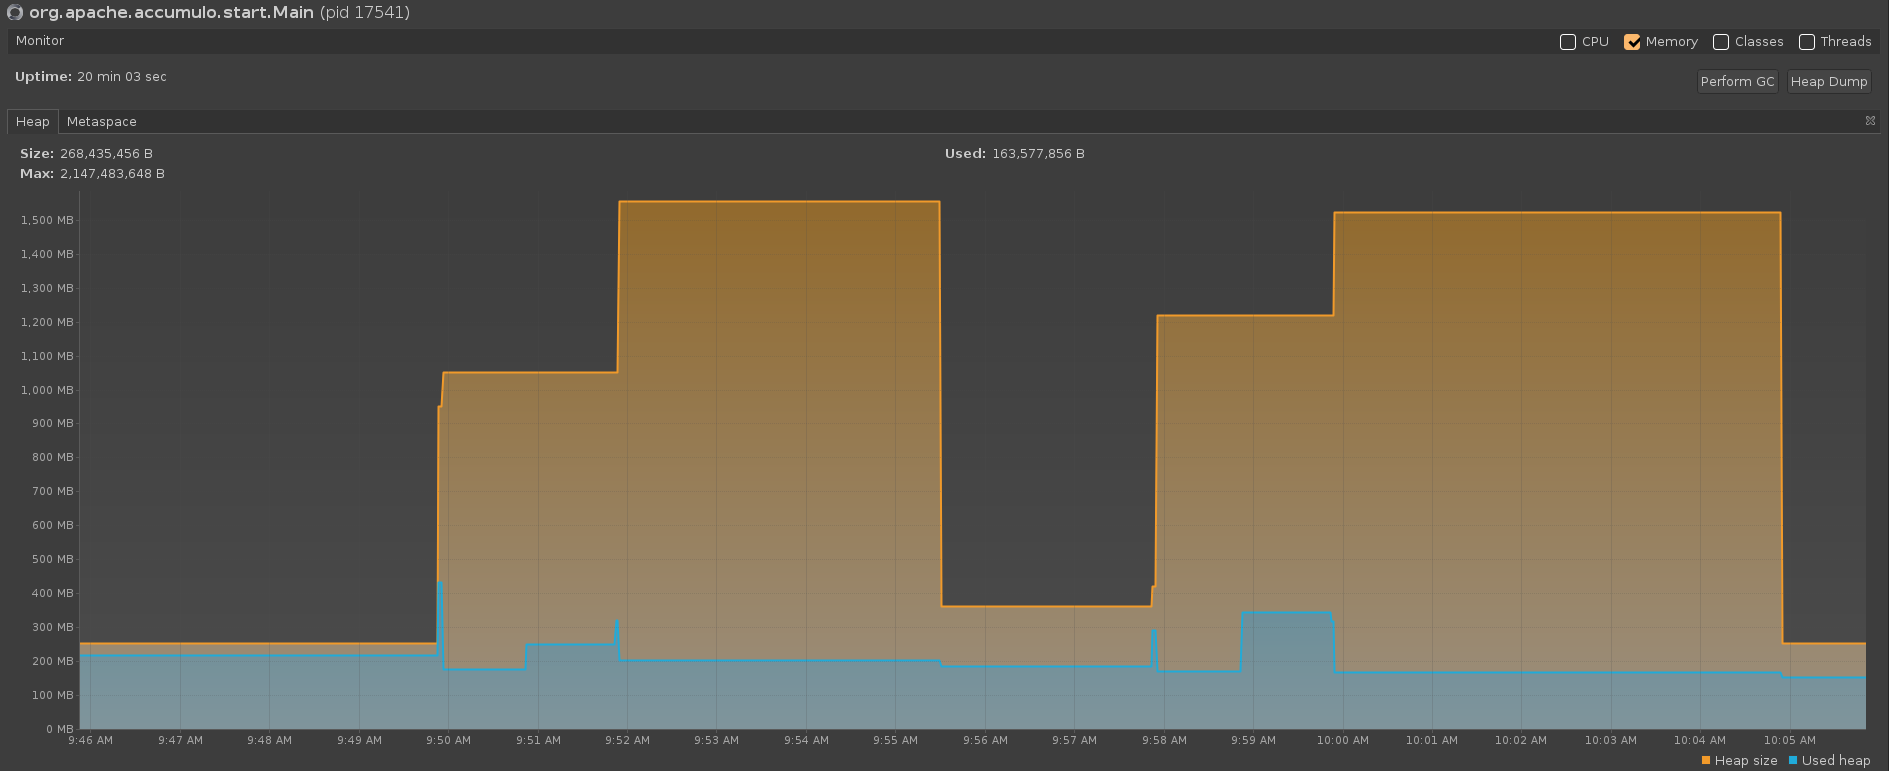Image resolution: width=1889 pixels, height=771 pixels.
Task: Click the orange Heap size legend swatch
Action: tap(1706, 761)
